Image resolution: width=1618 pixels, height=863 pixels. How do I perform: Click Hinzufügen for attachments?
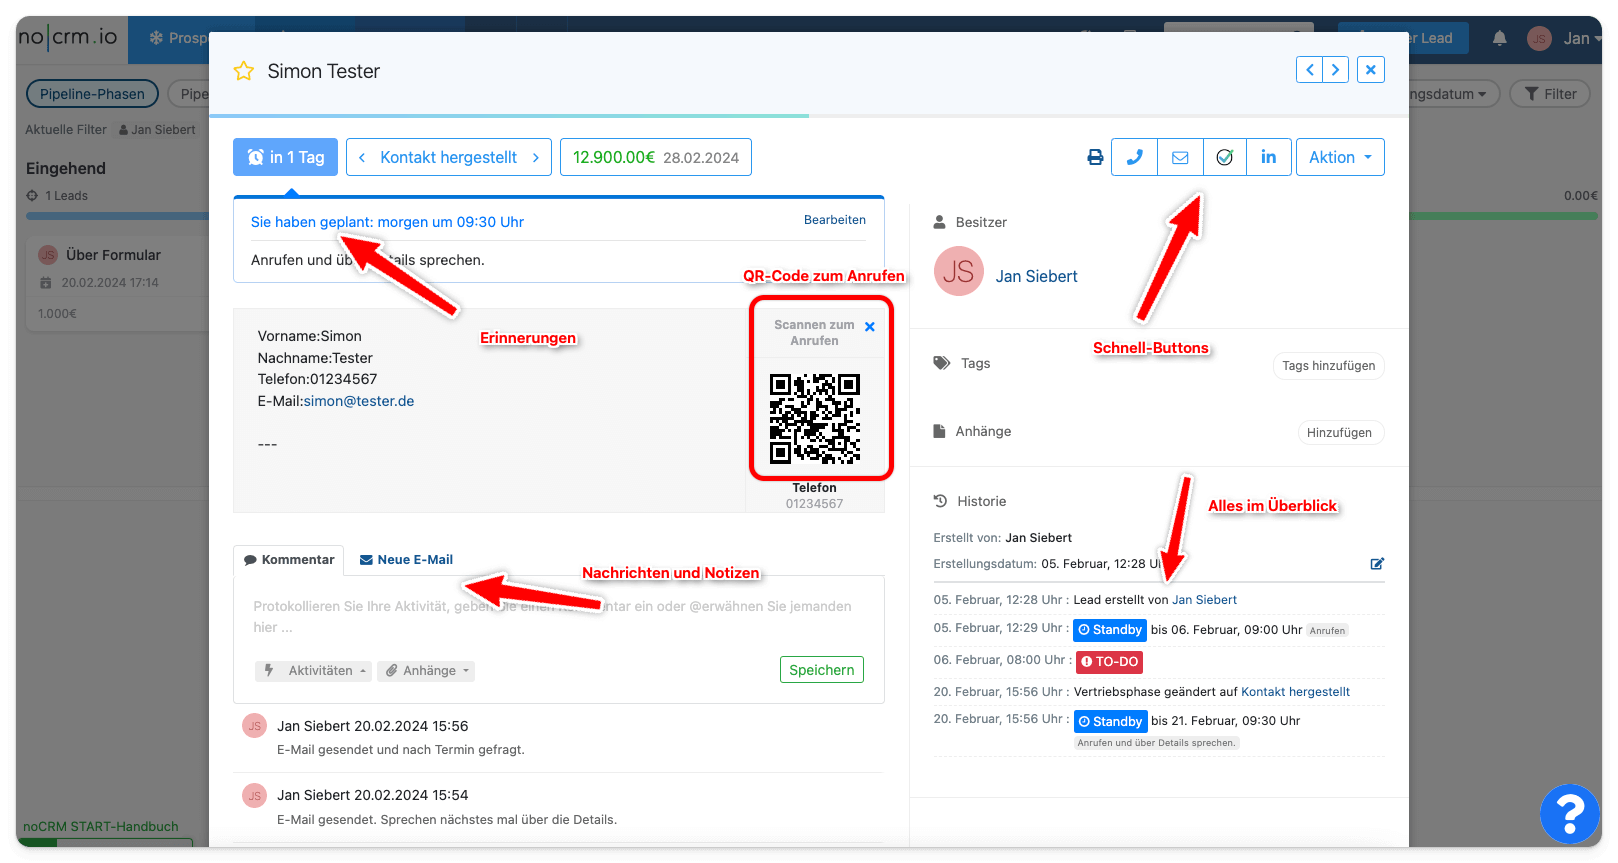[x=1340, y=433]
